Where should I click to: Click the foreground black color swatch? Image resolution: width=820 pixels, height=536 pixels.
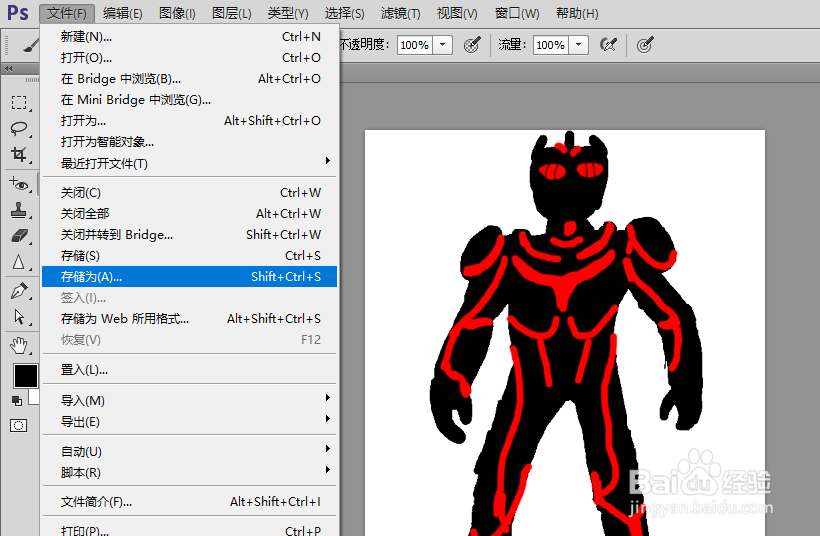coord(25,376)
